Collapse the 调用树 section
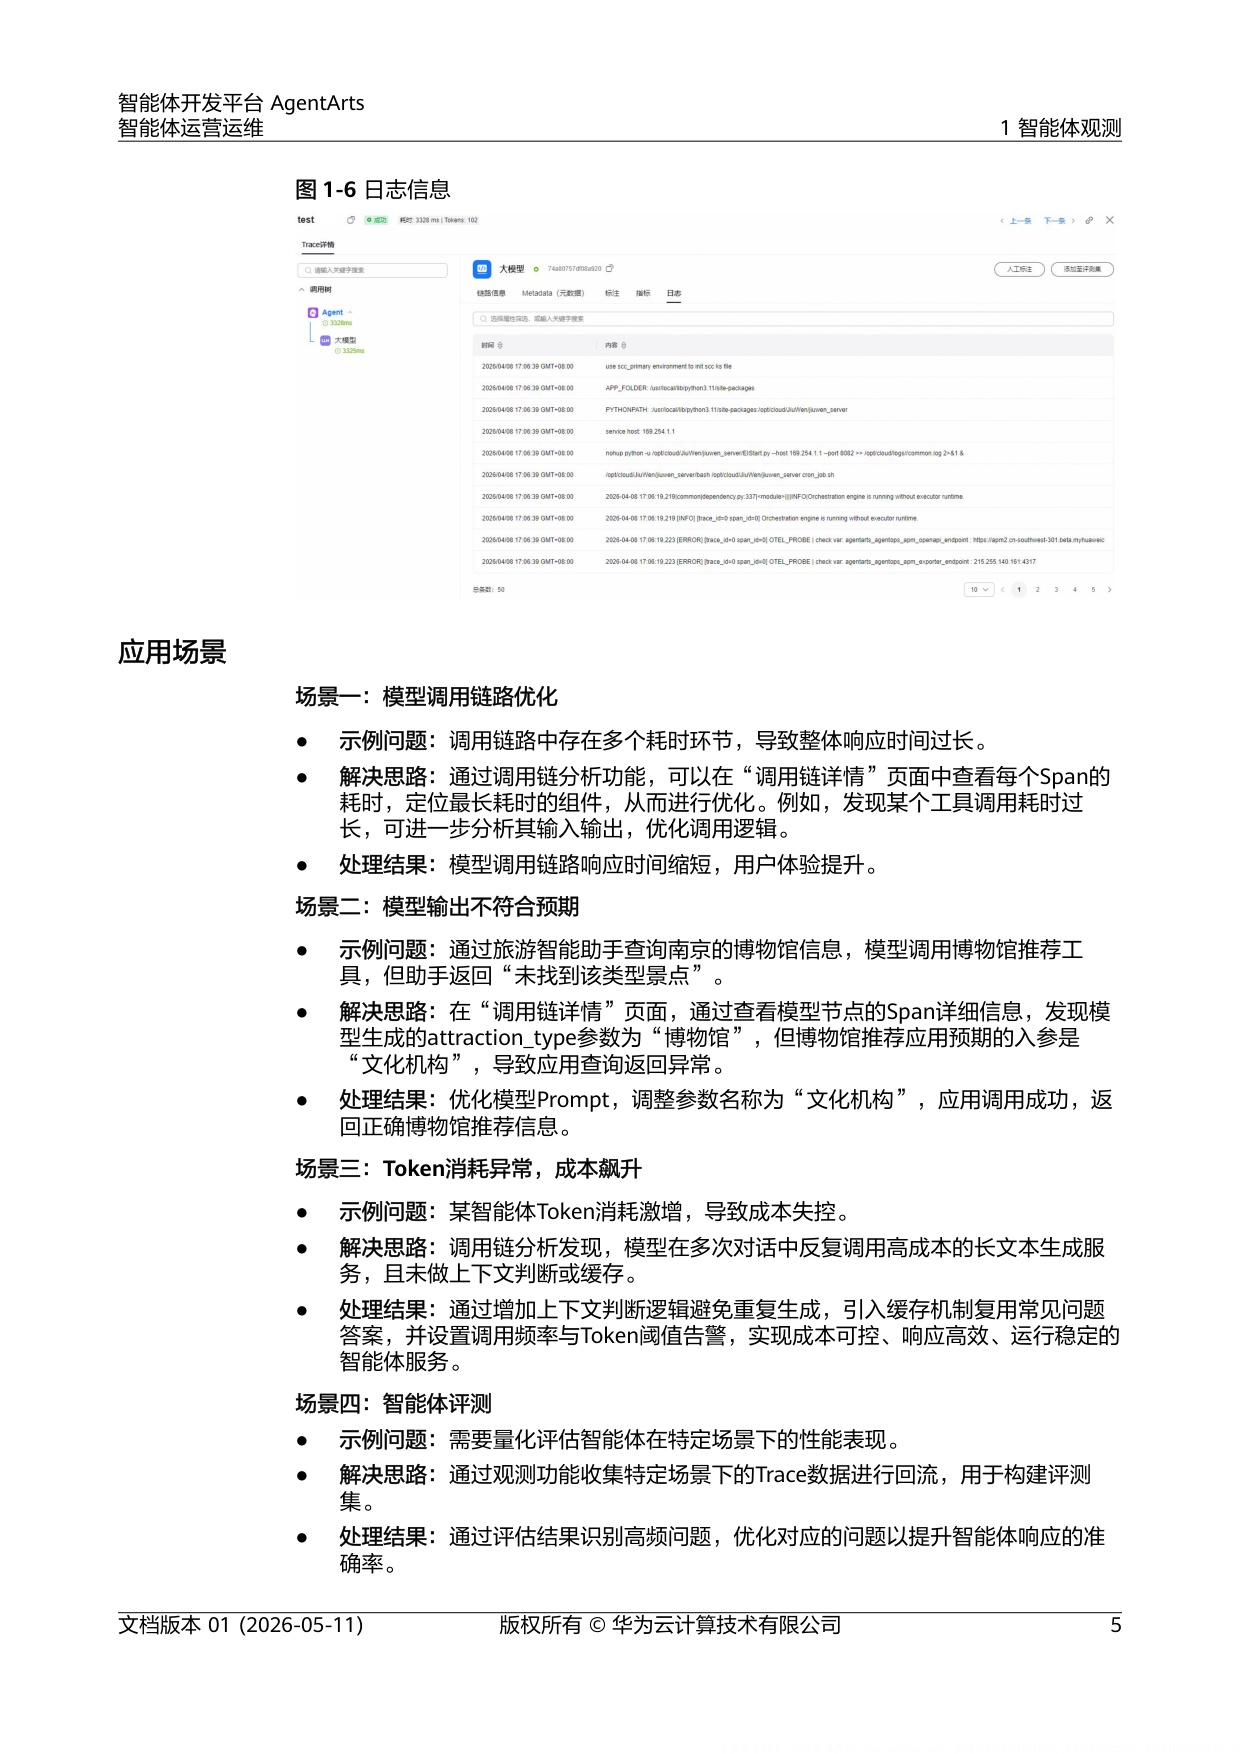Screen dimensions: 1241x1754 coord(302,290)
